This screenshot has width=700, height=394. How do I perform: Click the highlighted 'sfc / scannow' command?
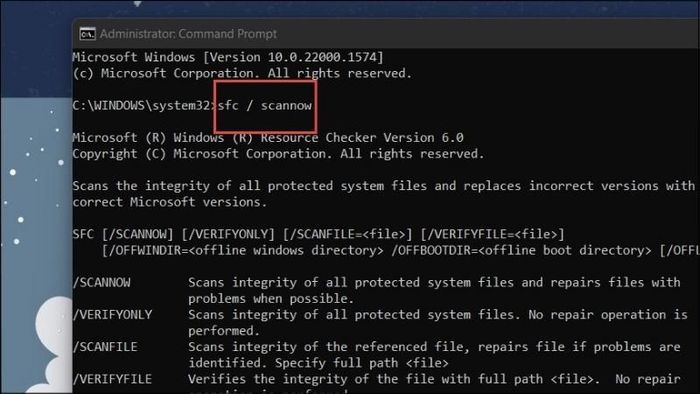(x=265, y=106)
